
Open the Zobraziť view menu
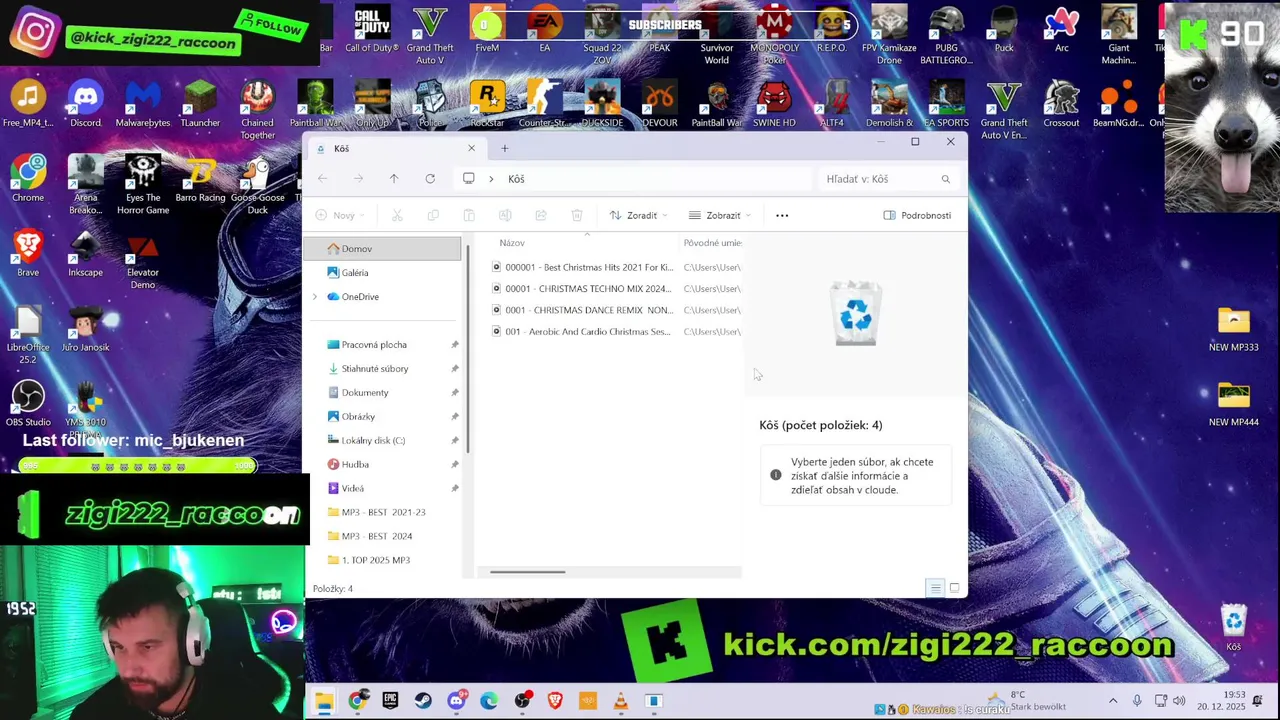pyautogui.click(x=720, y=215)
